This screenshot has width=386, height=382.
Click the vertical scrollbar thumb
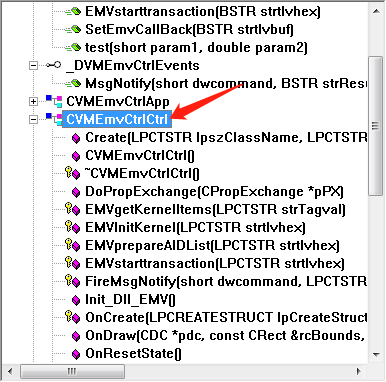coord(376,126)
